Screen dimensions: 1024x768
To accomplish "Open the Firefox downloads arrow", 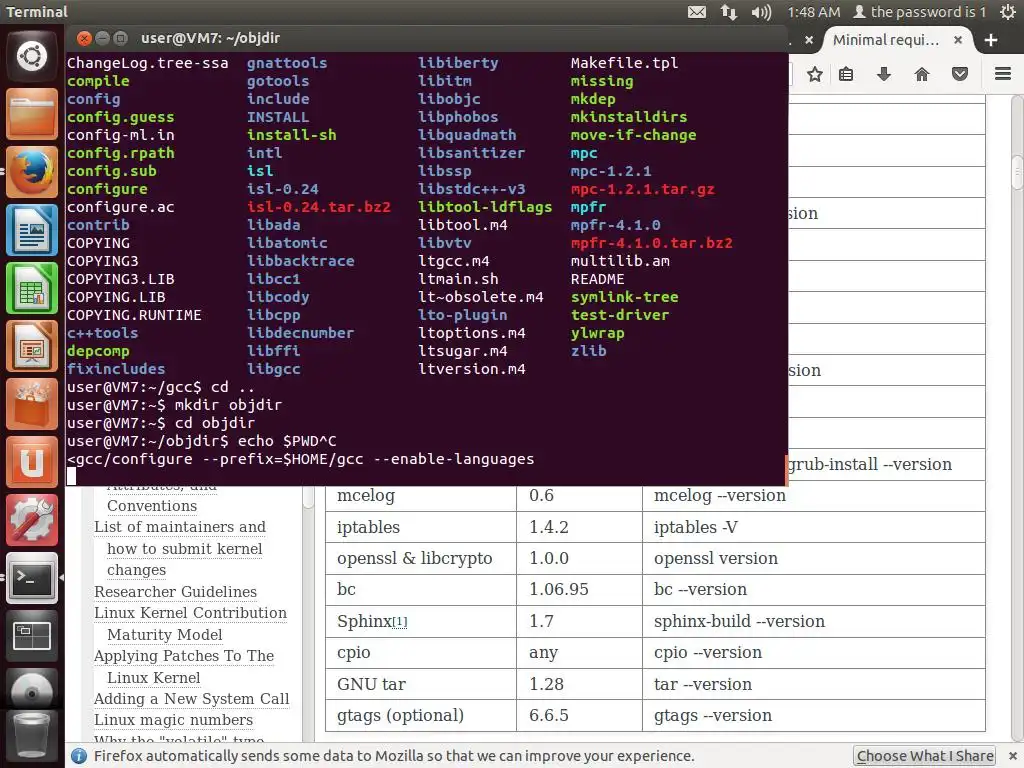I will pyautogui.click(x=884, y=74).
